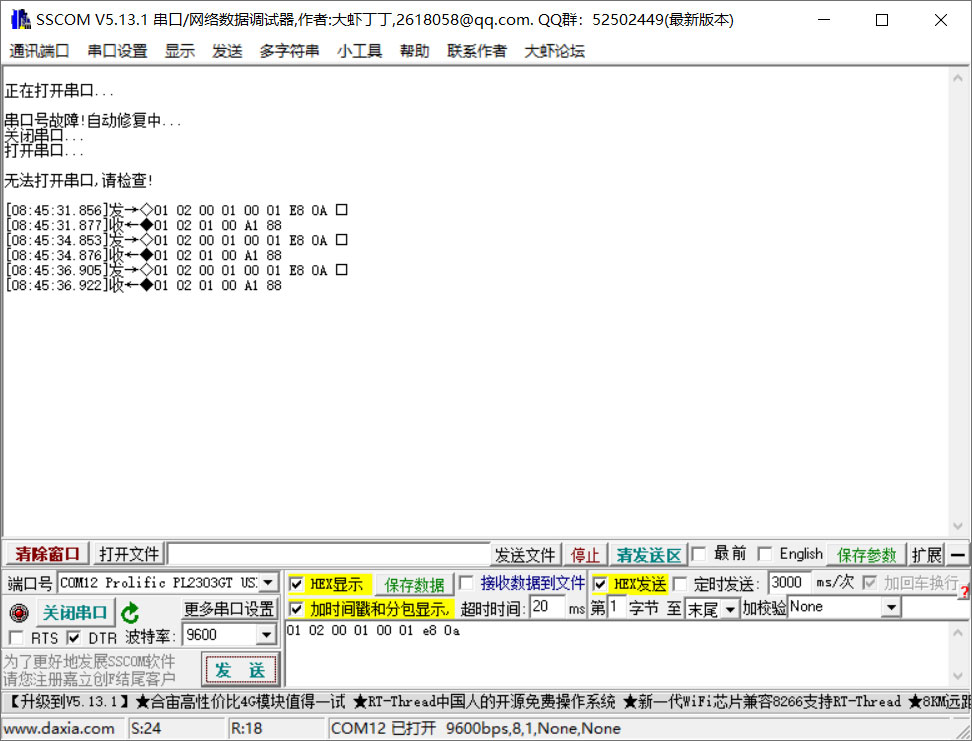972x741 pixels.
Task: Click the file path input field
Action: (329, 554)
